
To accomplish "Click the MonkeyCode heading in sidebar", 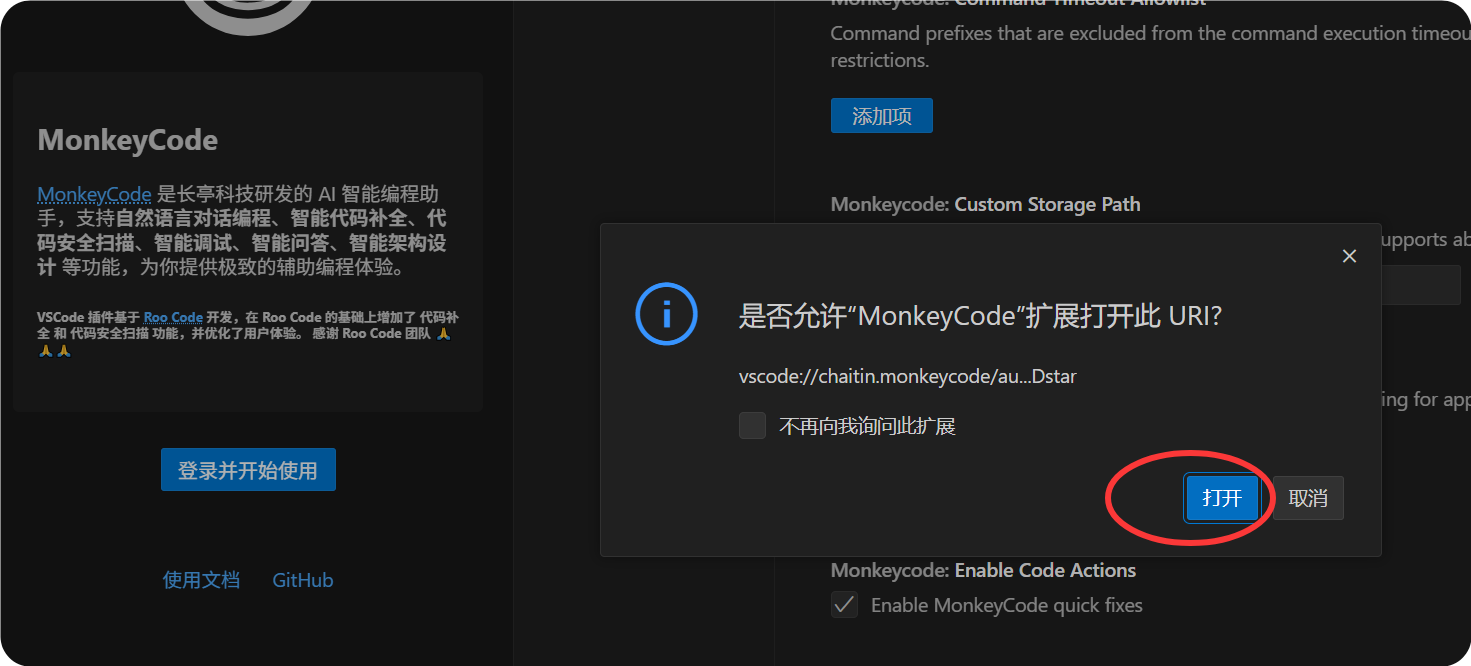I will click(x=127, y=140).
